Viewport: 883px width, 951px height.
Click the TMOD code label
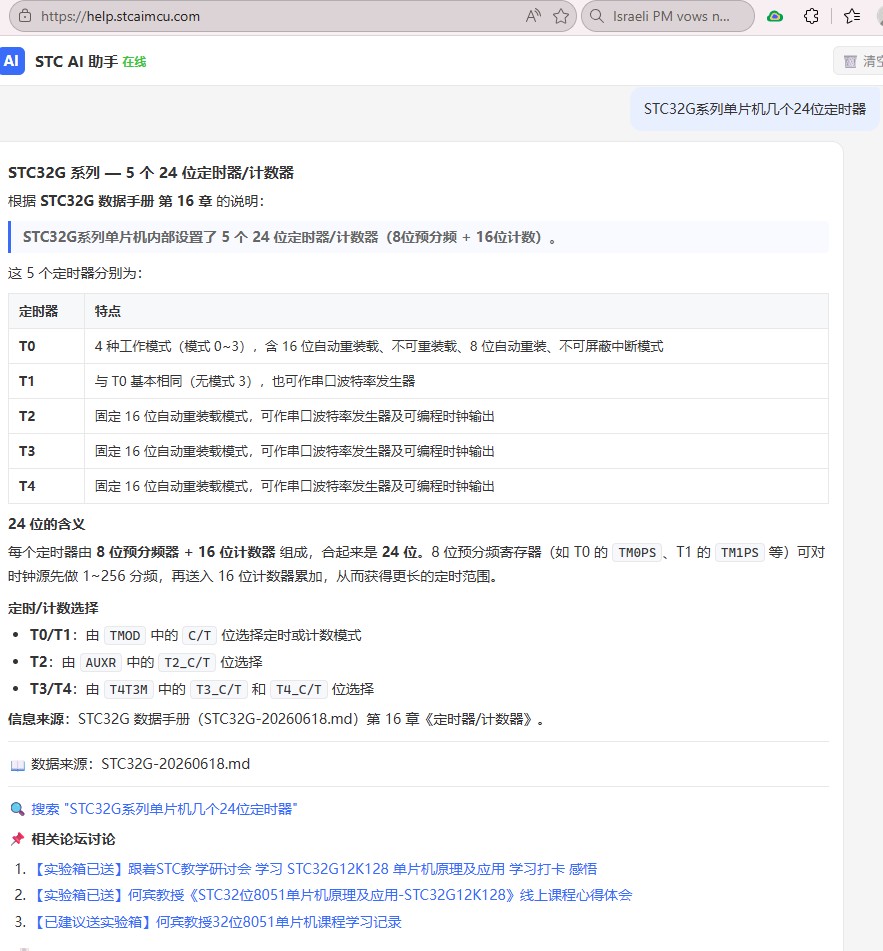[125, 636]
